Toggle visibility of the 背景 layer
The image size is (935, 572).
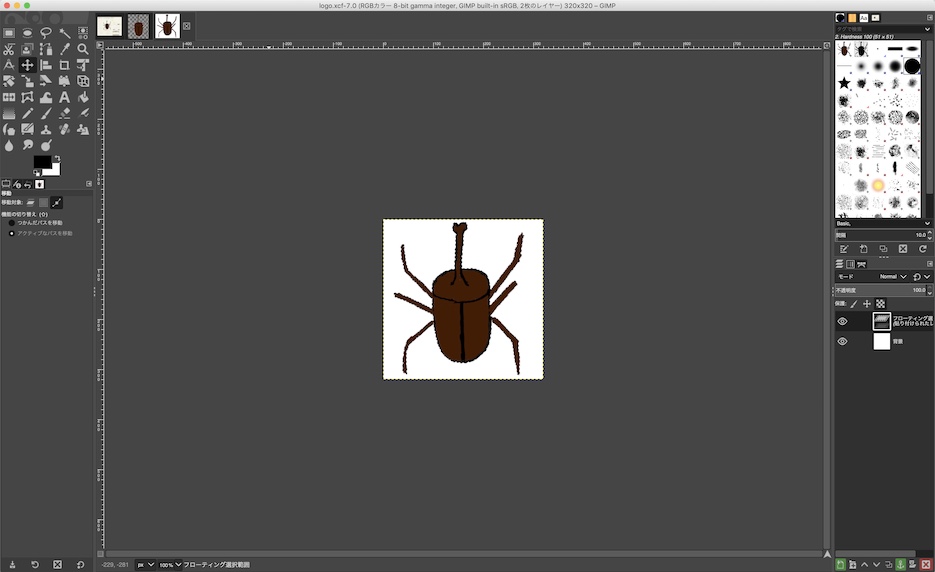(x=842, y=341)
